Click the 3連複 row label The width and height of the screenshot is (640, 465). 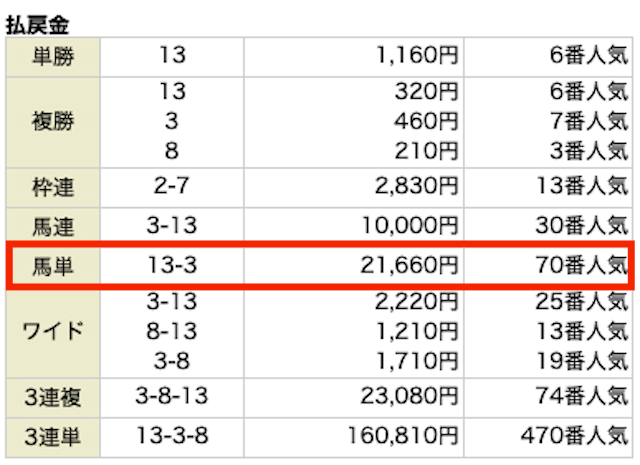tap(53, 397)
